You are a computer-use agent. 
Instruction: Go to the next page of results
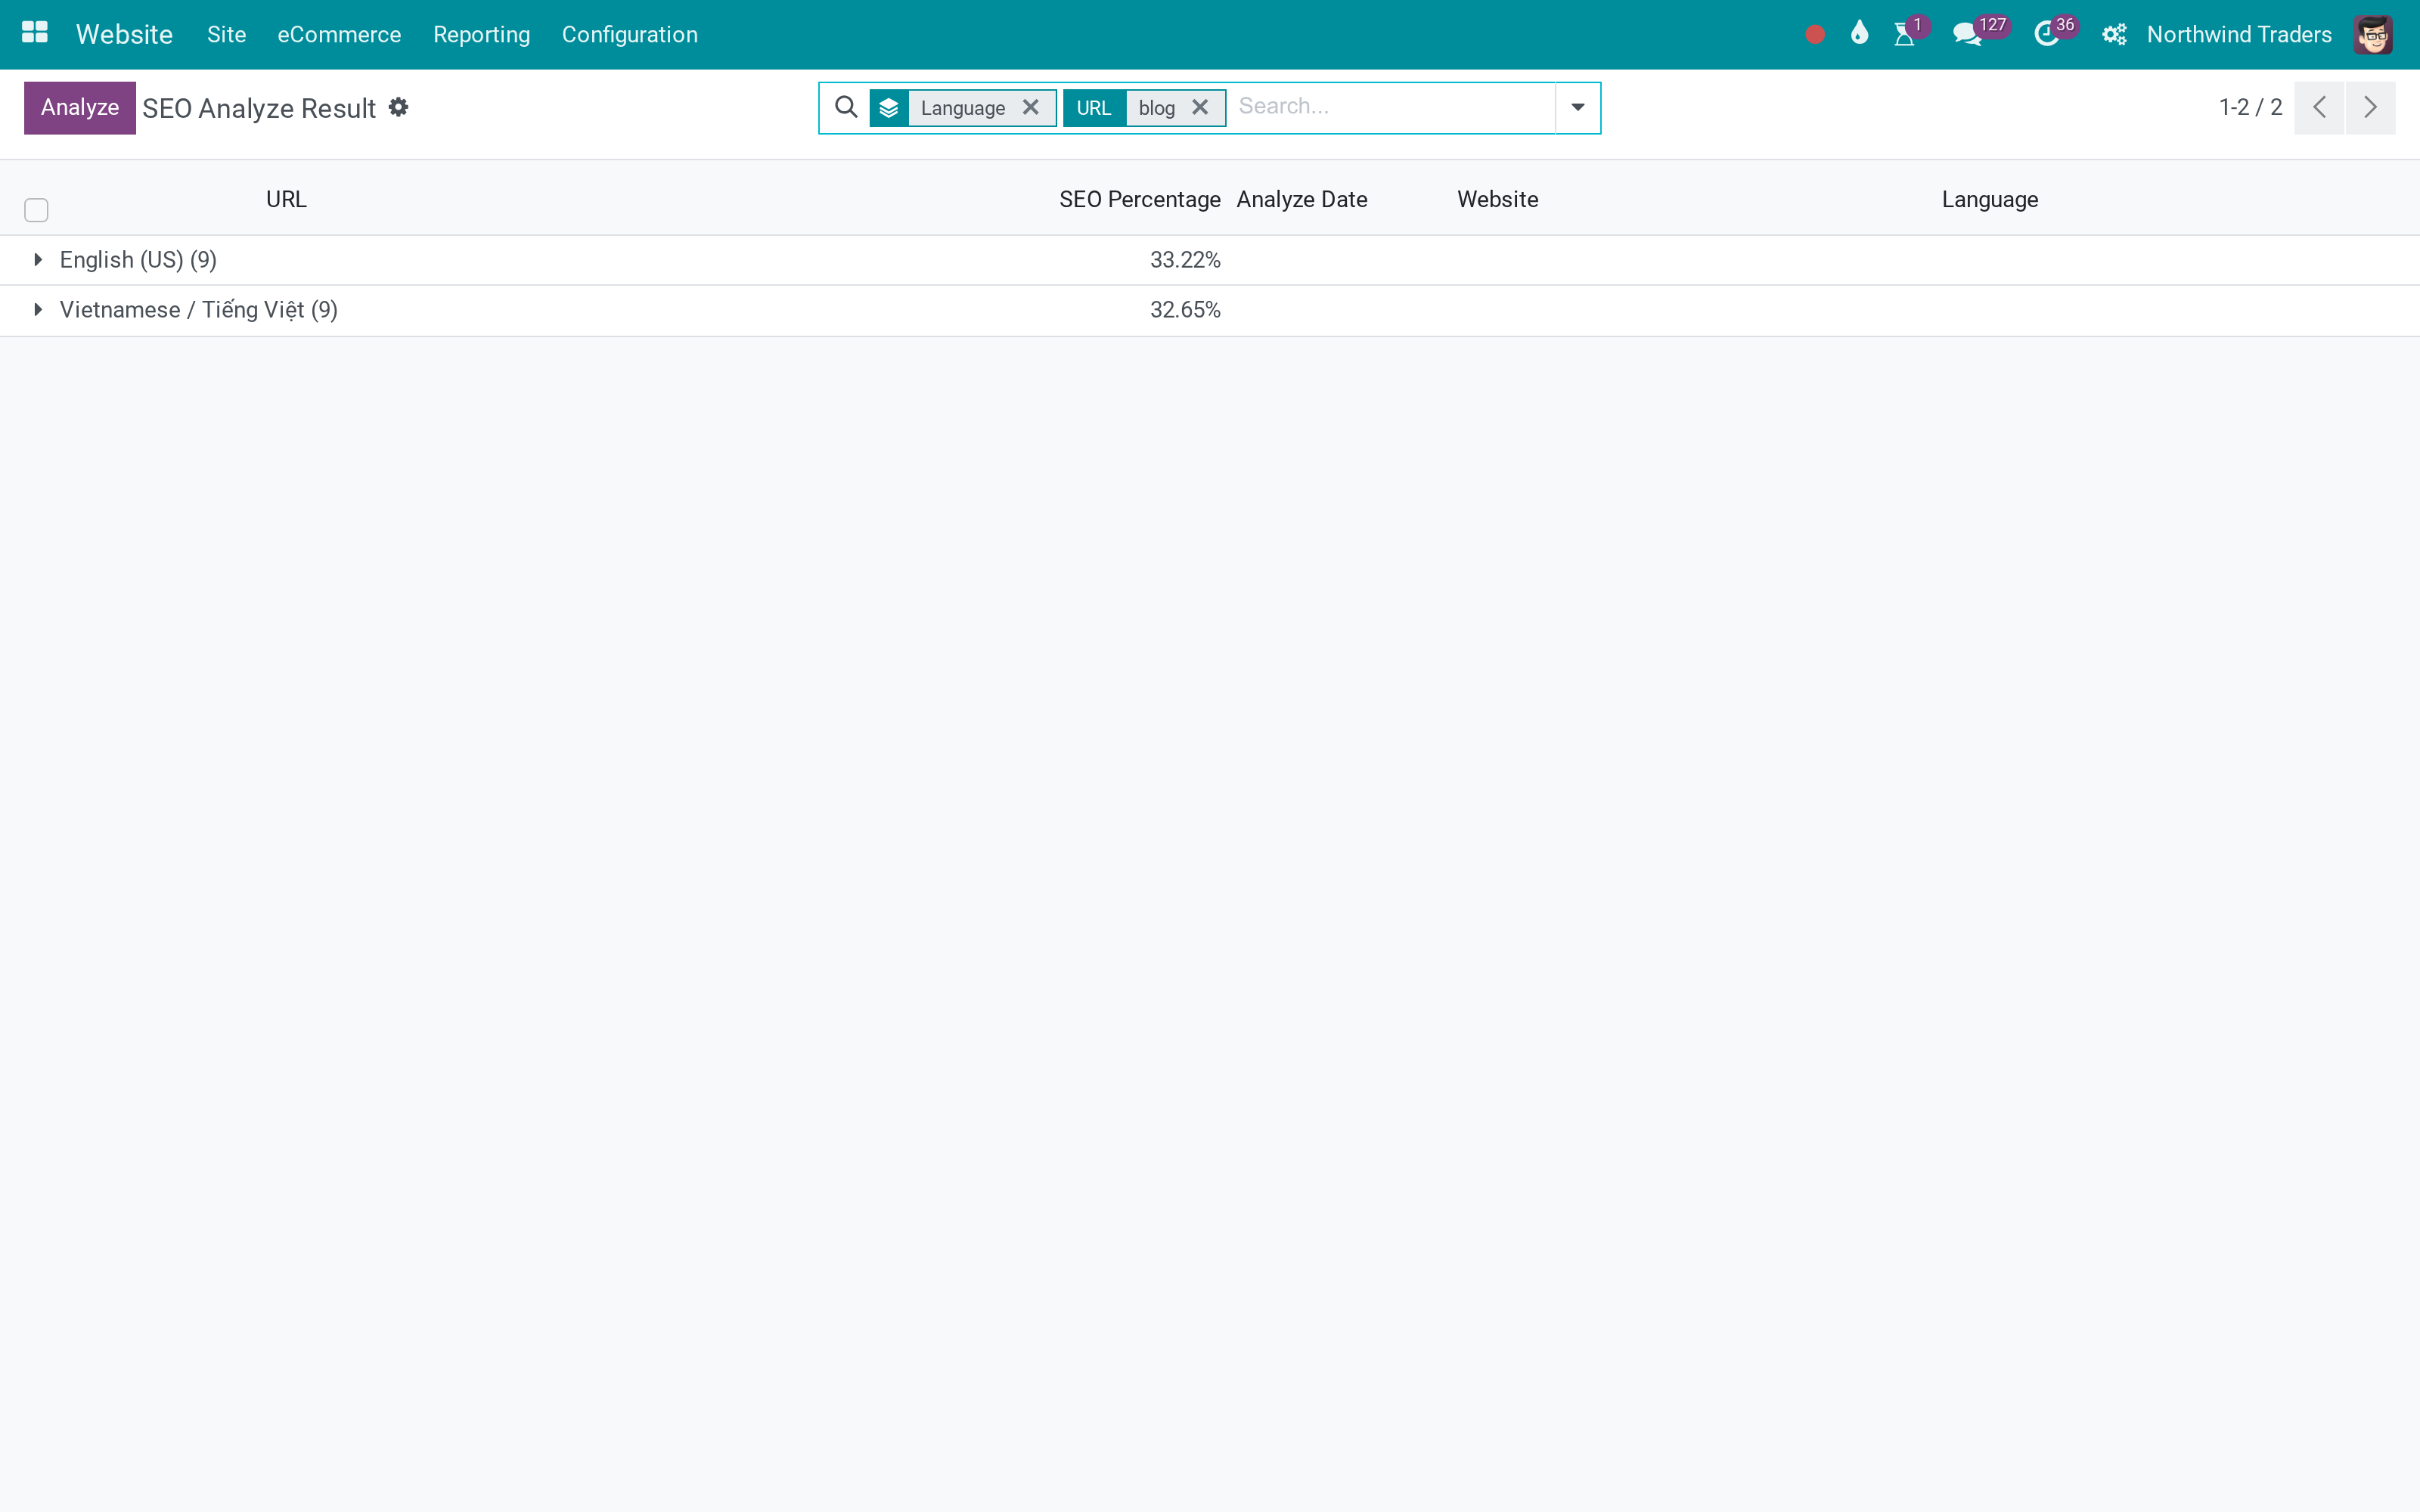2370,107
